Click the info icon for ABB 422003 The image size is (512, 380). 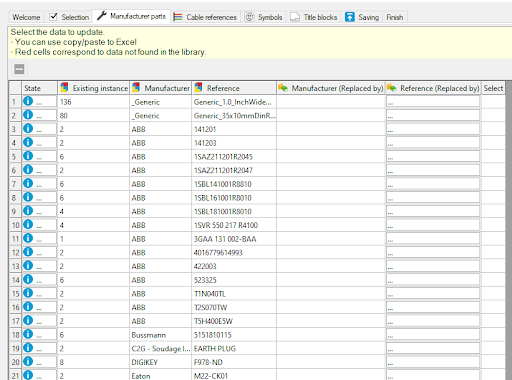[28, 265]
